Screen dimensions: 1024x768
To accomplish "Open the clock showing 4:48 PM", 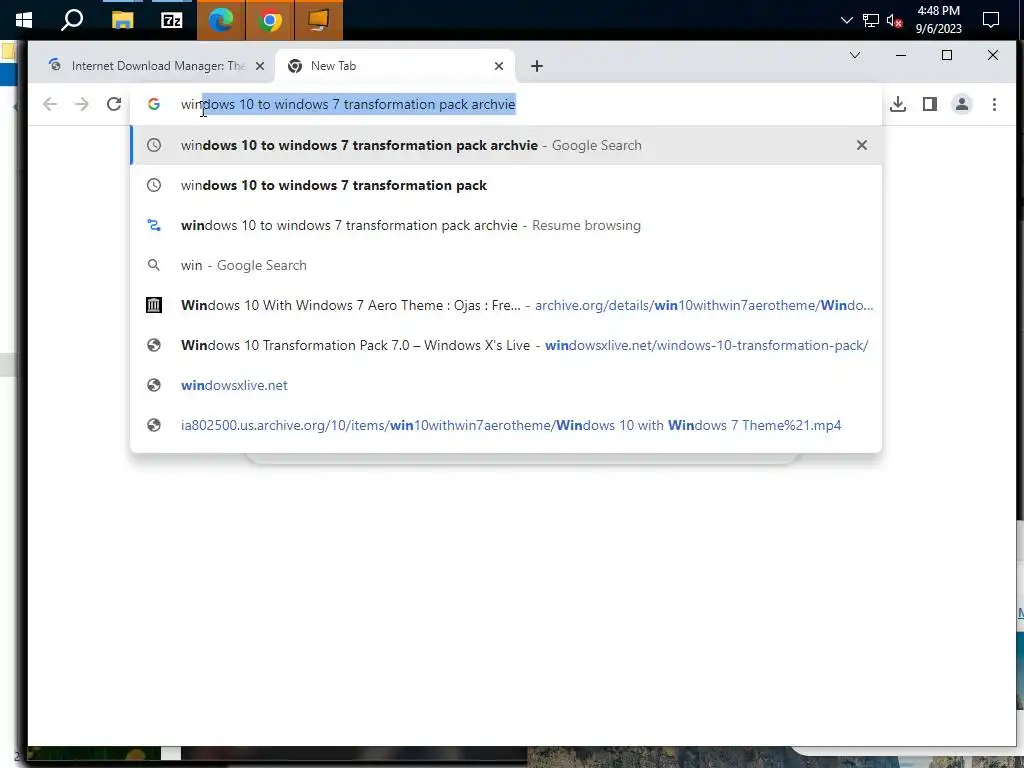I will [x=938, y=20].
